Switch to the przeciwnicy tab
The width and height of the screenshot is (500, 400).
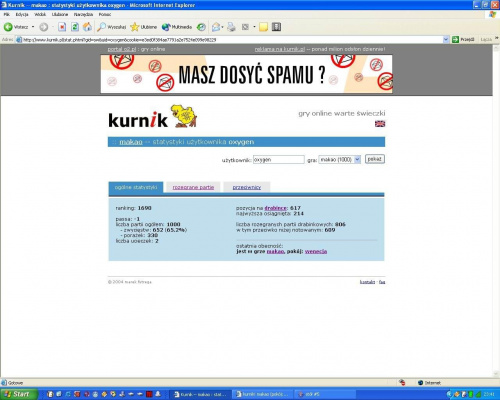pos(247,187)
